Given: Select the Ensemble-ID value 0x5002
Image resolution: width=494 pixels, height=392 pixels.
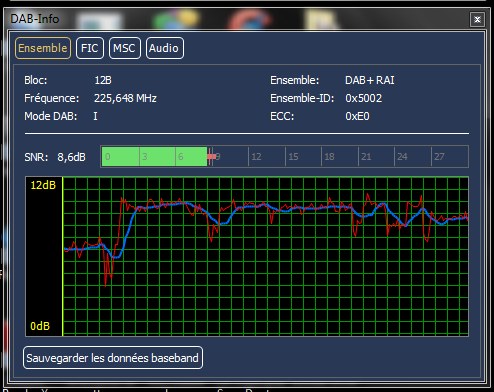Looking at the screenshot, I should (363, 98).
